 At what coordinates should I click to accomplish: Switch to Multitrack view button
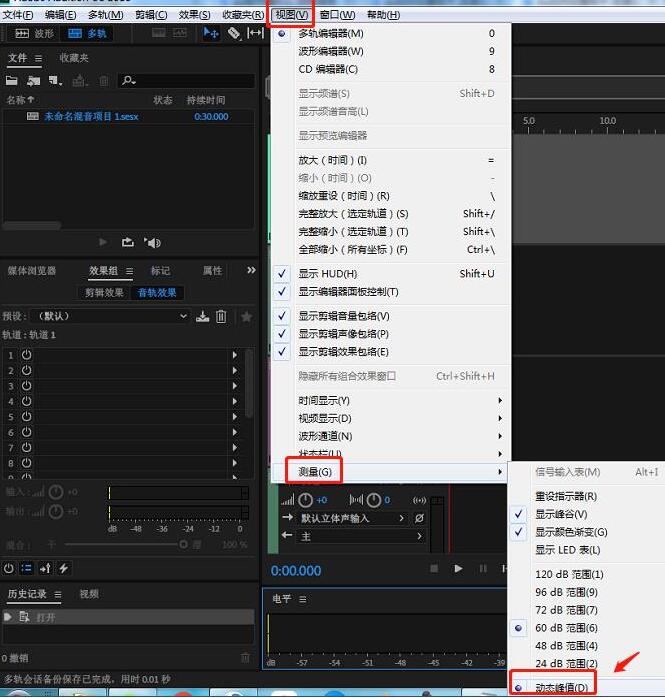click(x=87, y=34)
